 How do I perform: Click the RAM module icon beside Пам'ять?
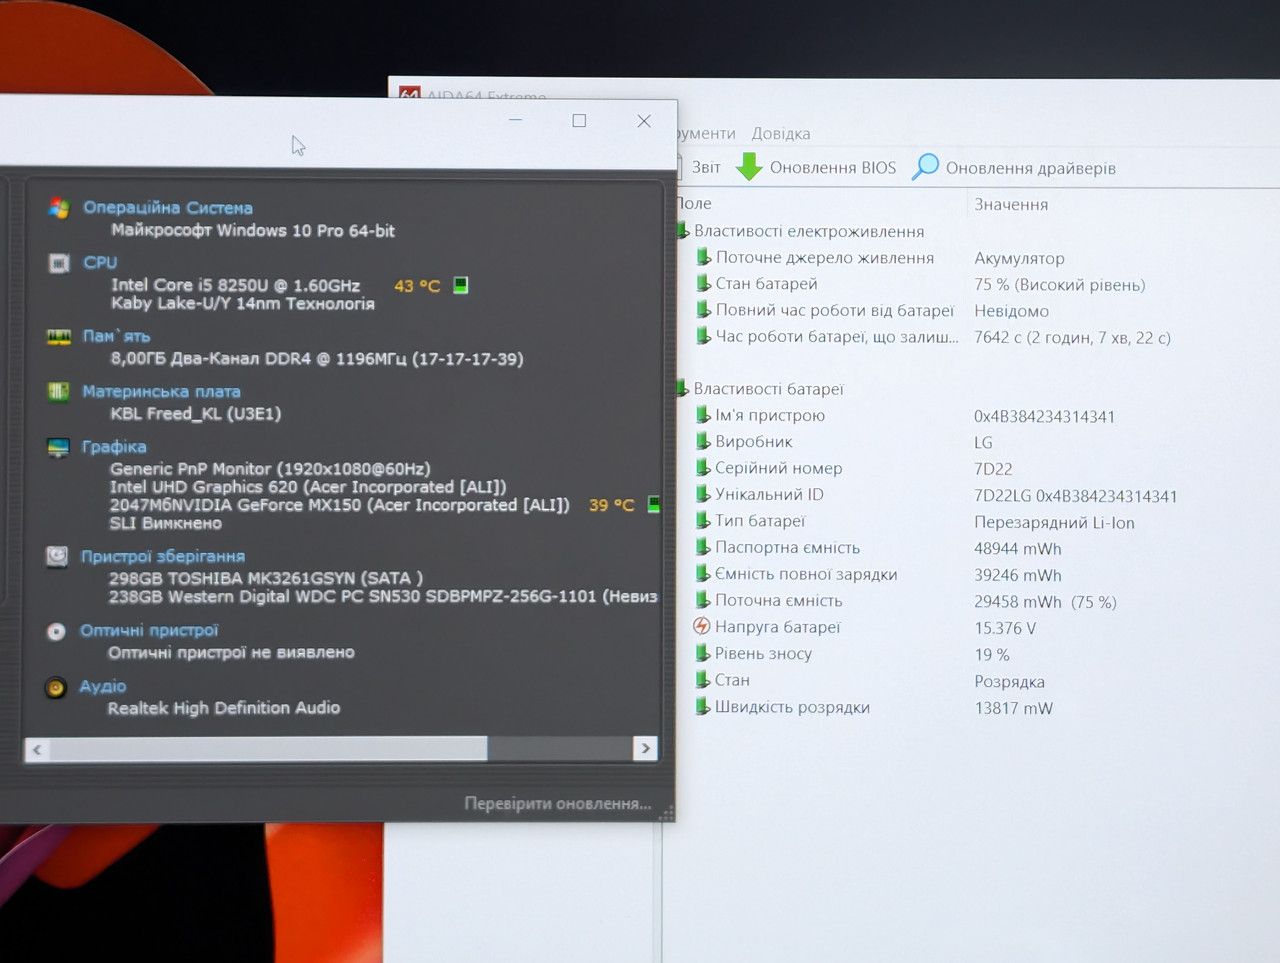pyautogui.click(x=59, y=337)
